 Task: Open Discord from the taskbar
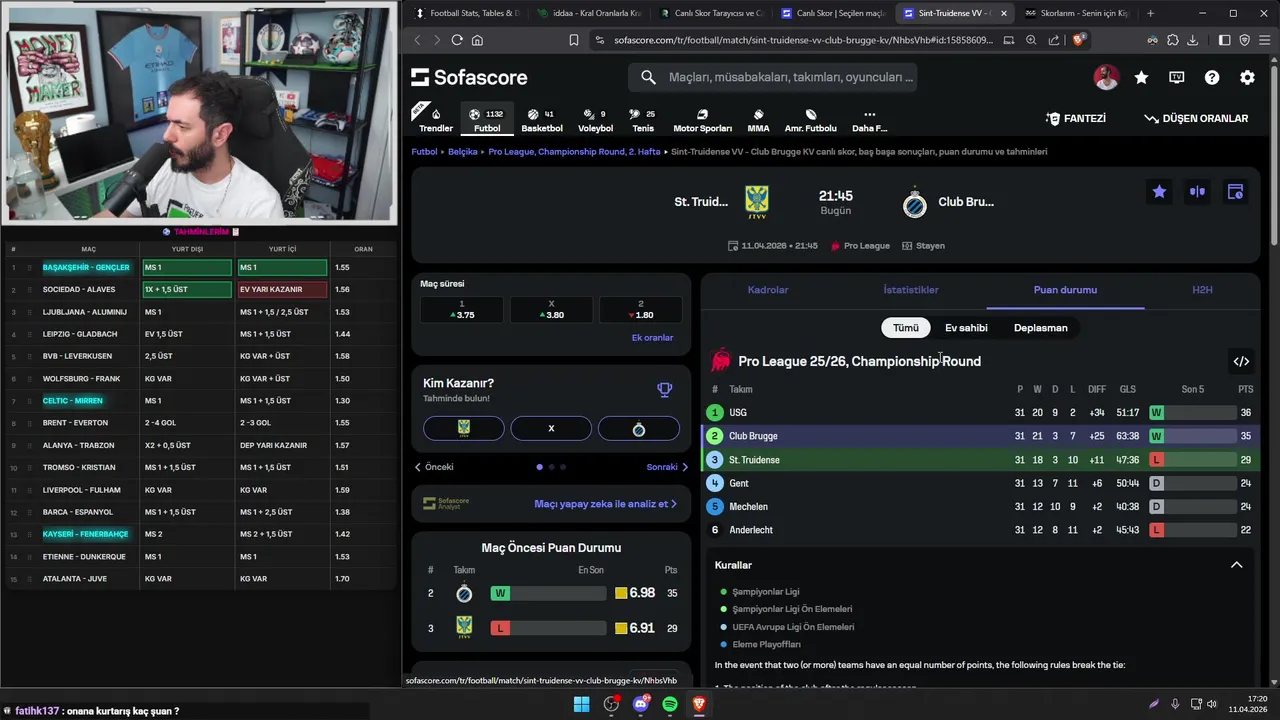tap(641, 704)
